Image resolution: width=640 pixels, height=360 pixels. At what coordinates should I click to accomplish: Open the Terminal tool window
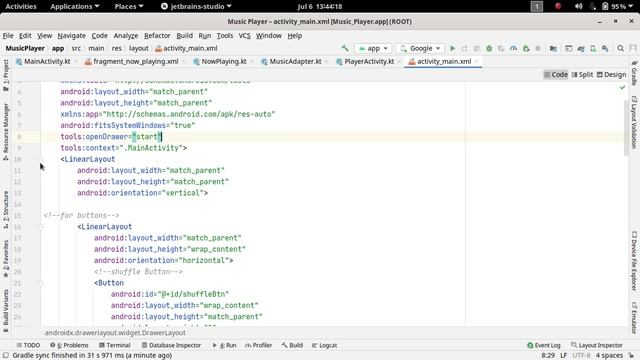pos(115,345)
